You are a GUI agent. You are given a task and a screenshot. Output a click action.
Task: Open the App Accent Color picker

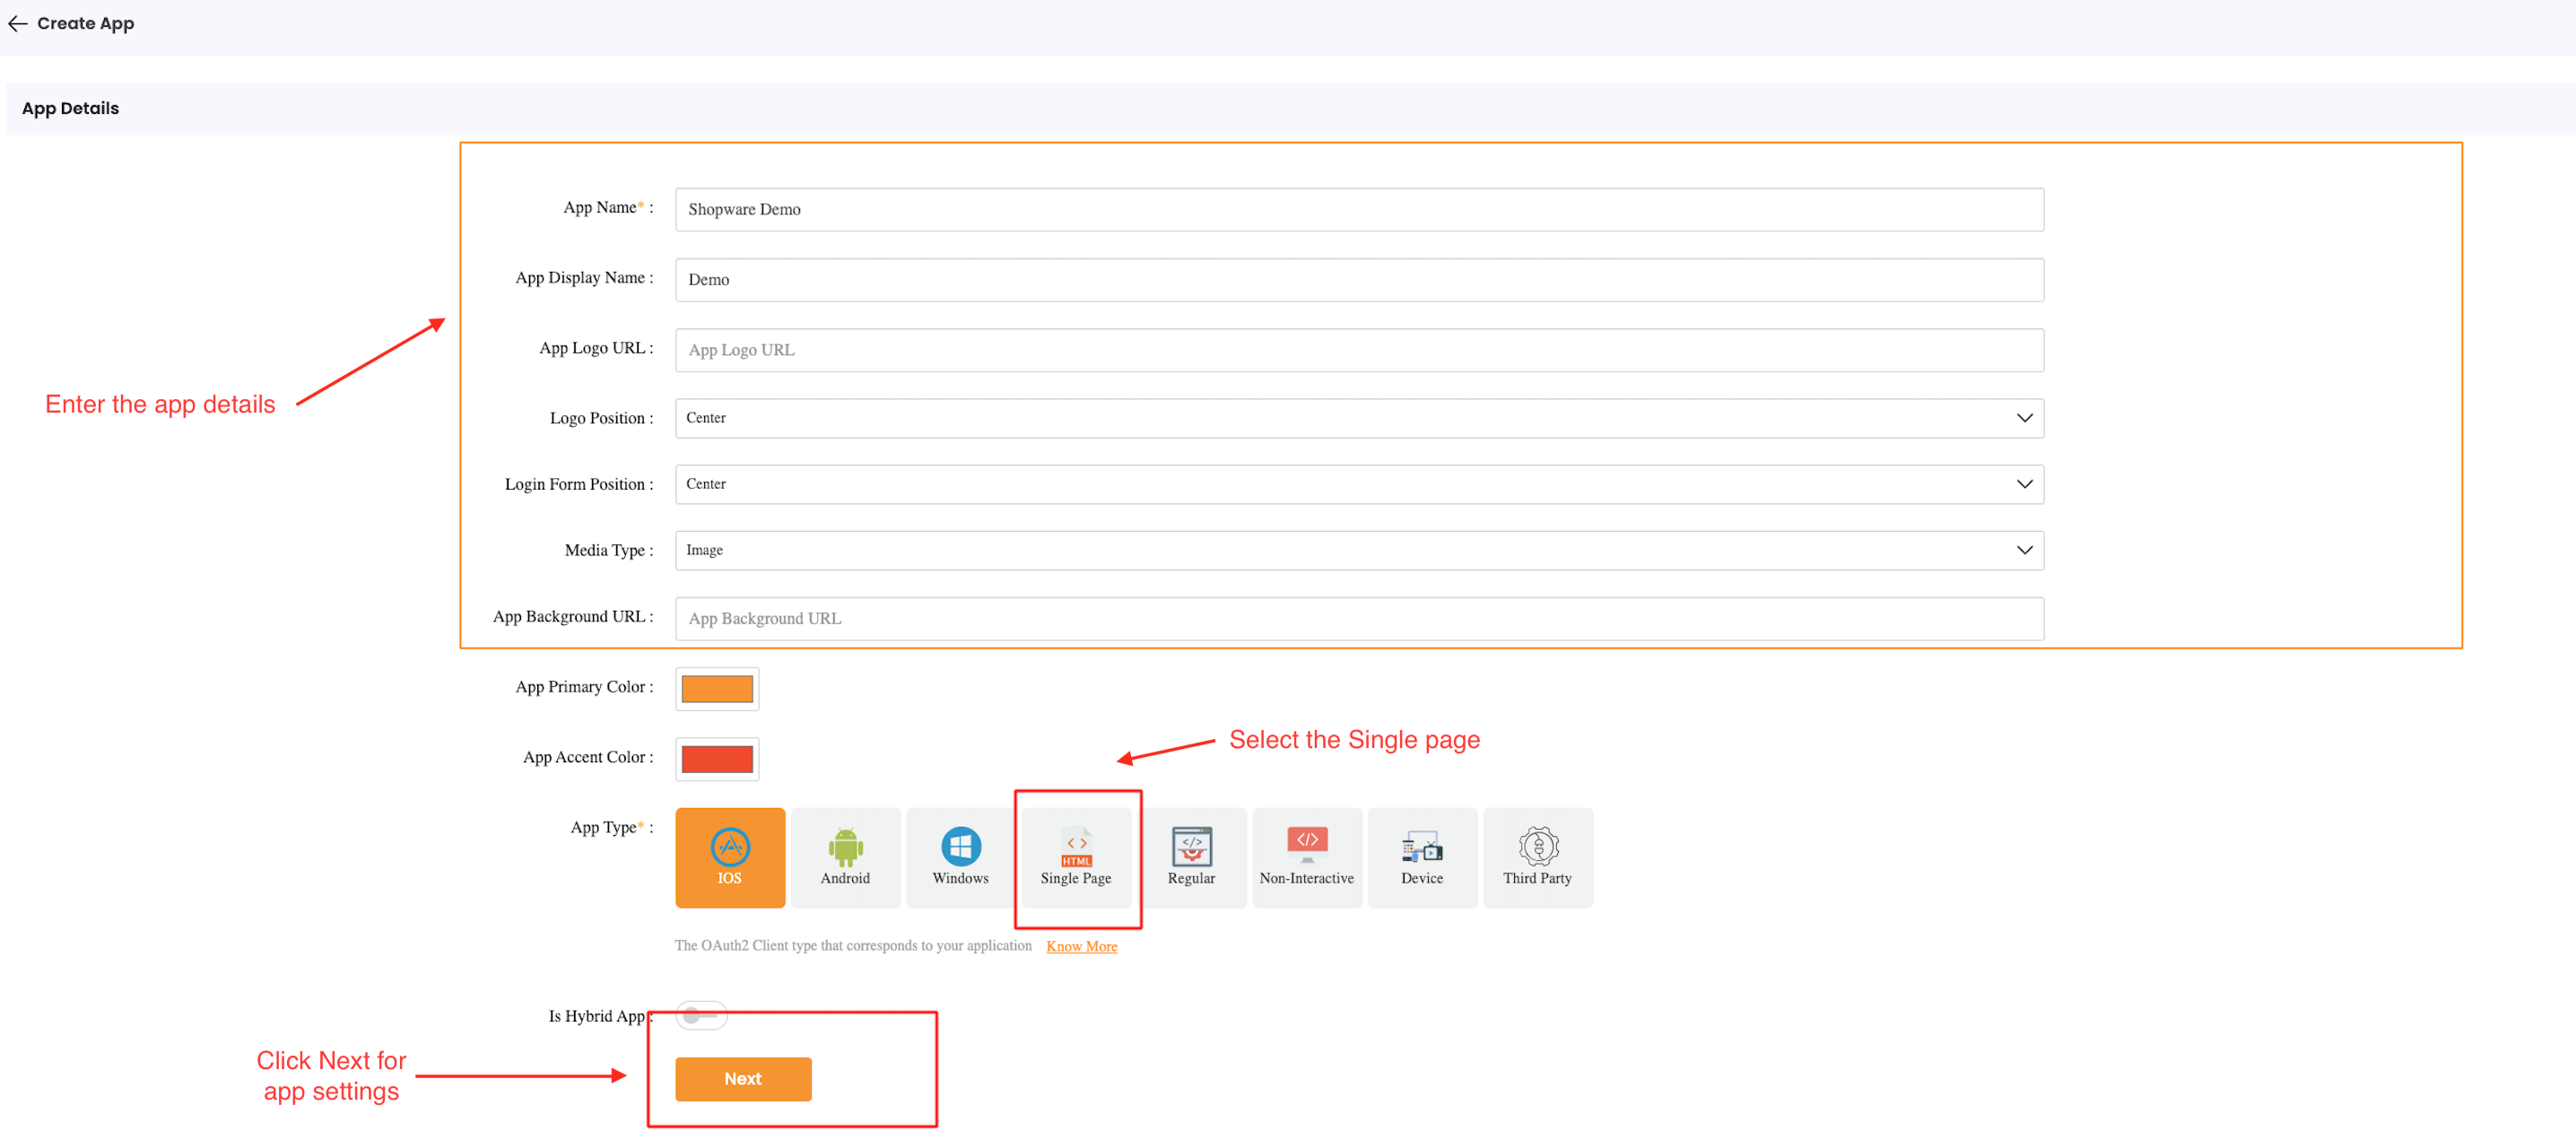point(716,759)
